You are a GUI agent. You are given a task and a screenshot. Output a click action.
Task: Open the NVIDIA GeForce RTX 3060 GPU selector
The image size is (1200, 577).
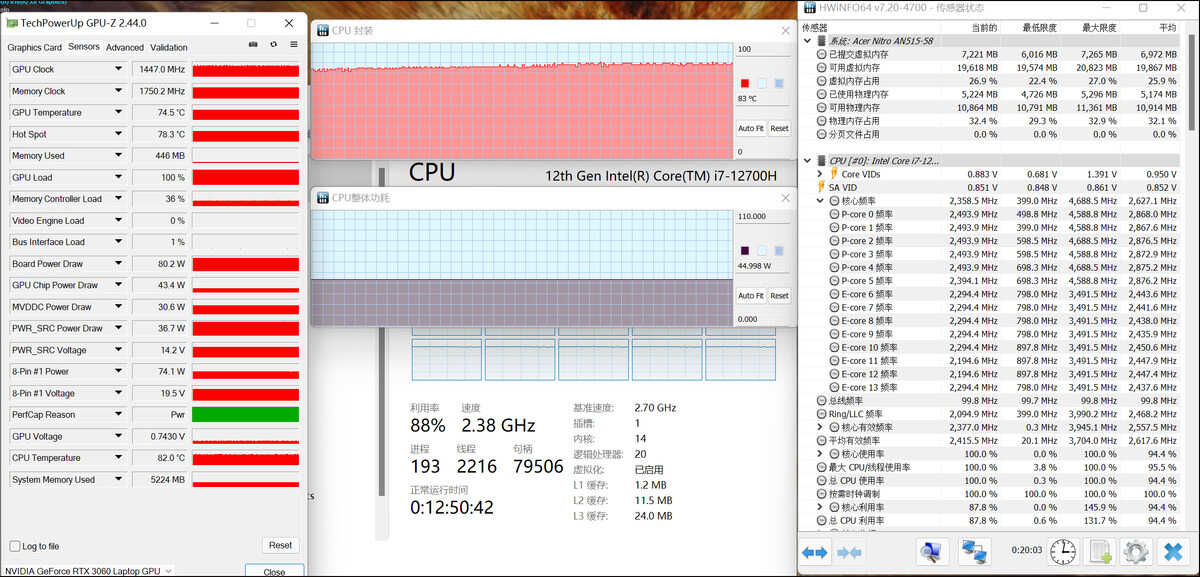pyautogui.click(x=87, y=571)
